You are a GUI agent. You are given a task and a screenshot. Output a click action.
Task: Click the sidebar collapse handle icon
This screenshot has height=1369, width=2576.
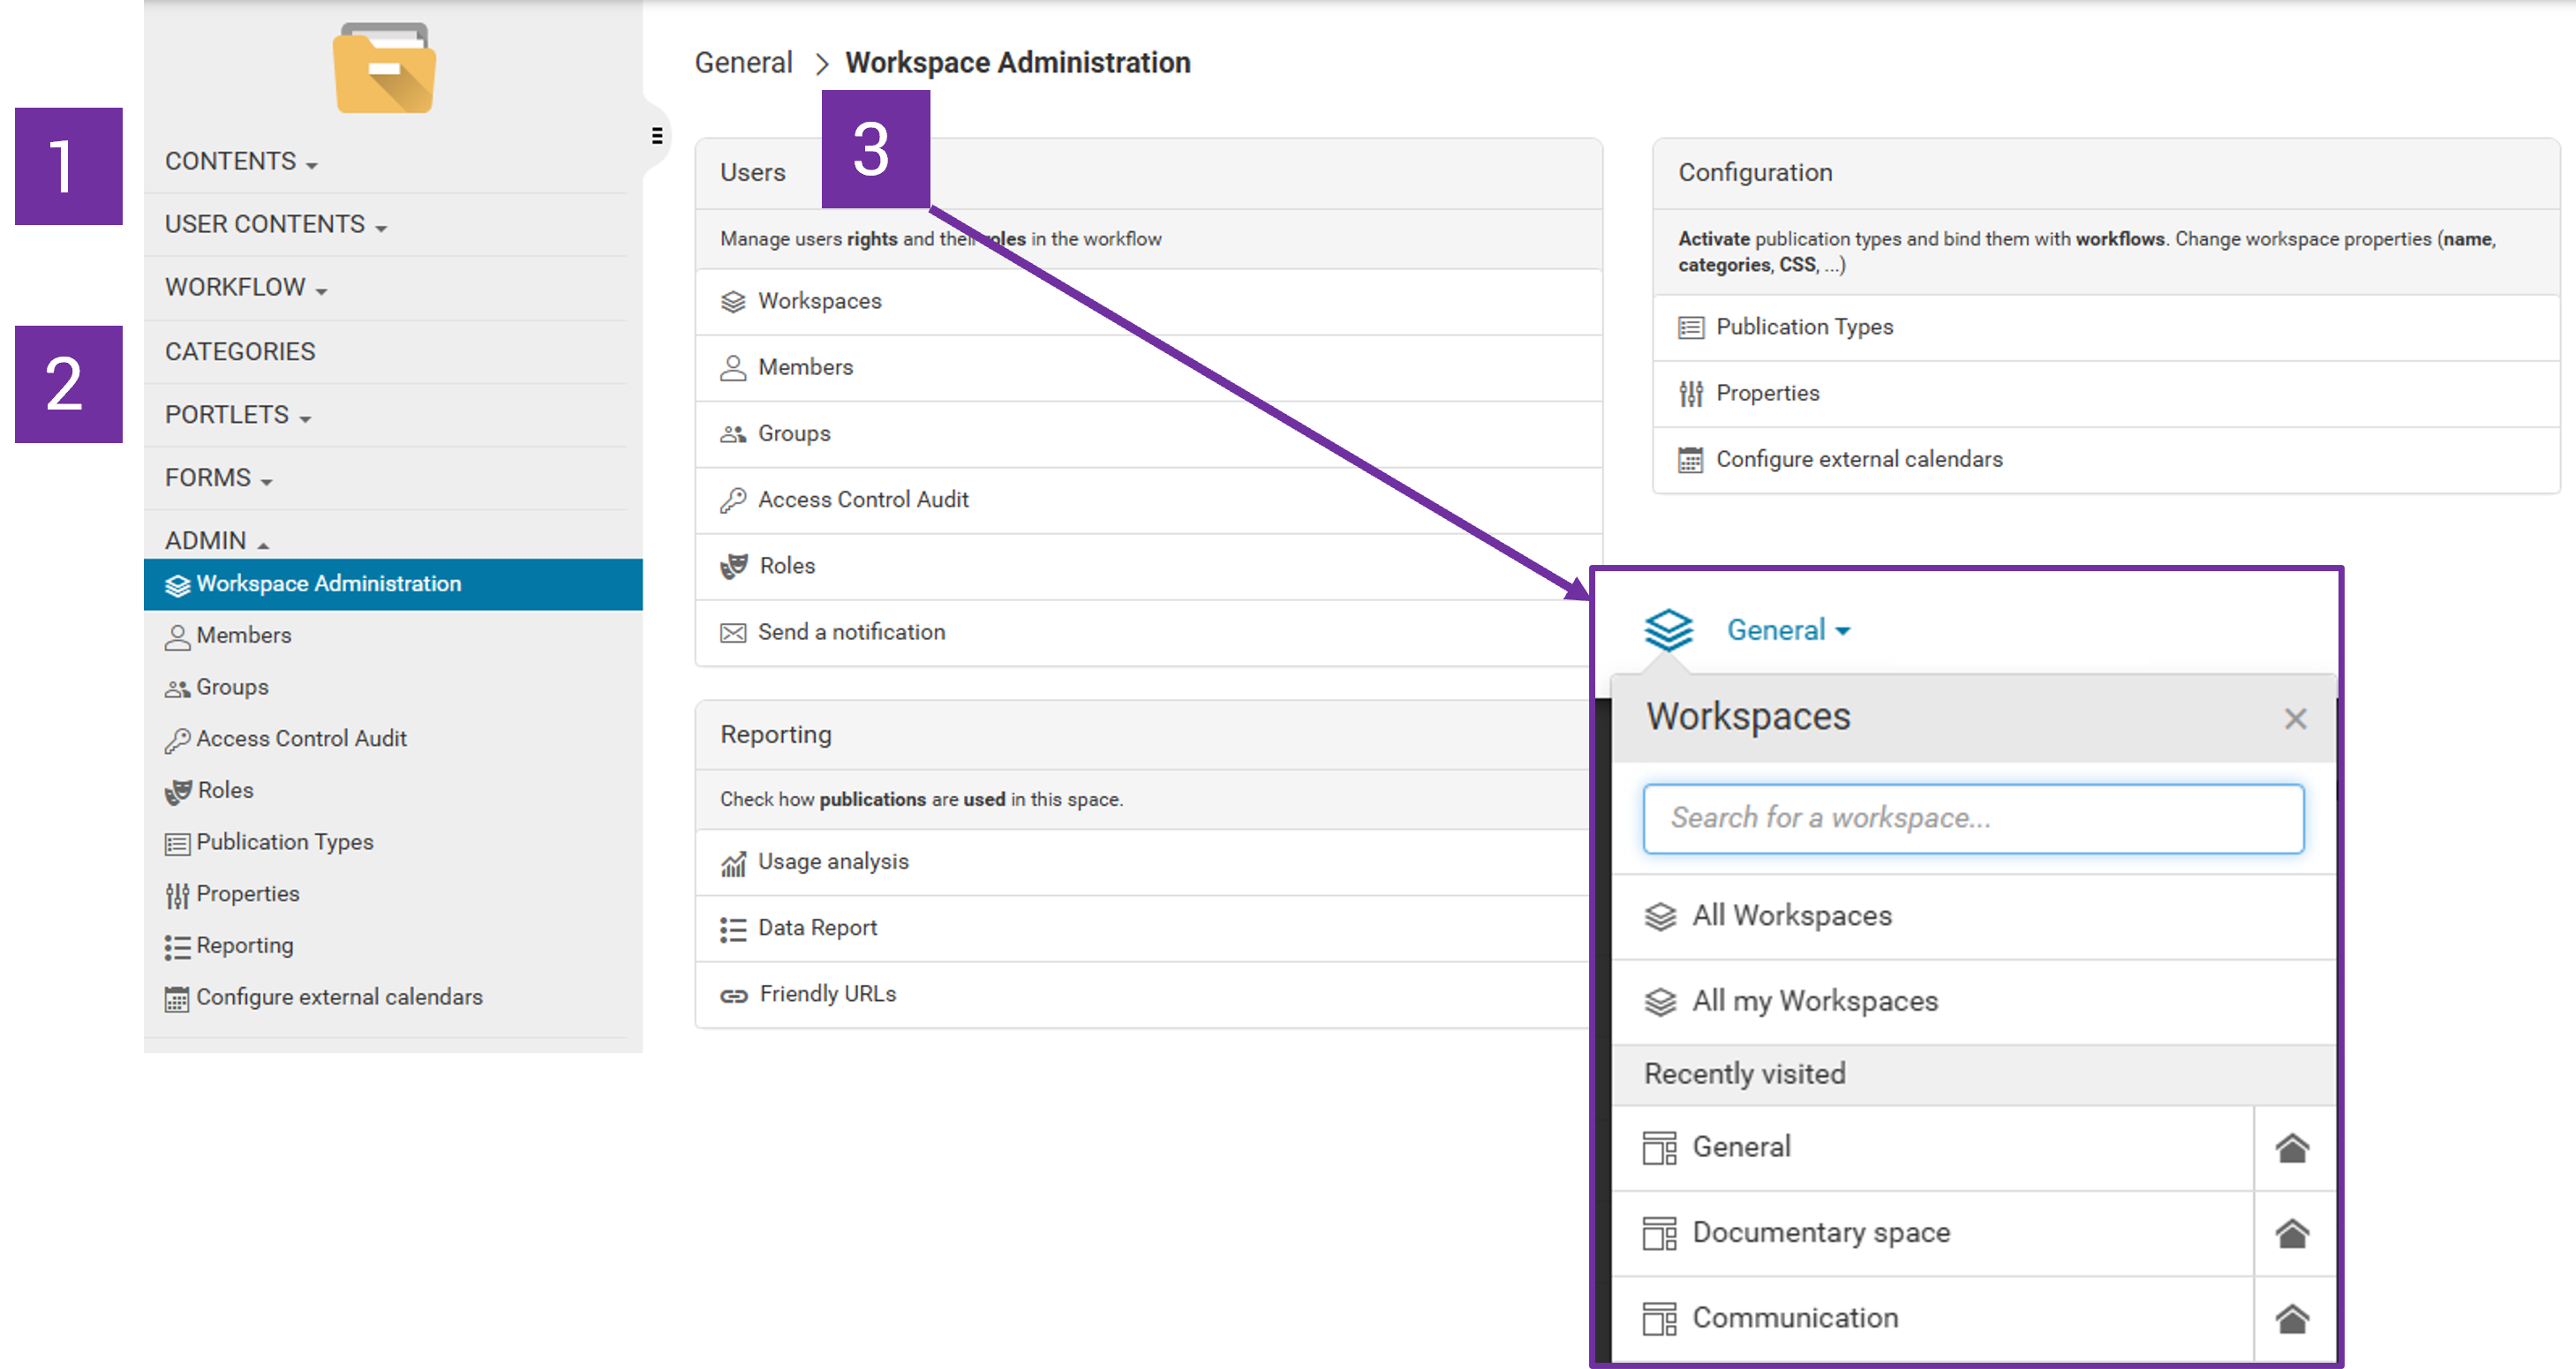click(657, 136)
